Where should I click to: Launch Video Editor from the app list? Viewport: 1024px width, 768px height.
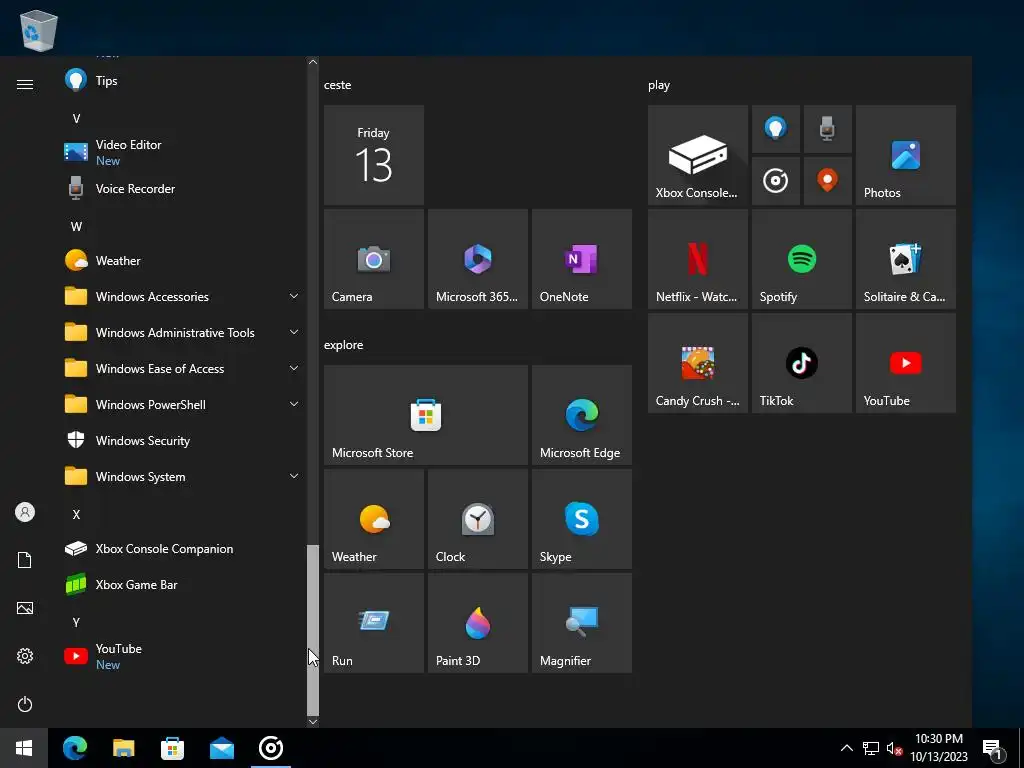tap(183, 152)
